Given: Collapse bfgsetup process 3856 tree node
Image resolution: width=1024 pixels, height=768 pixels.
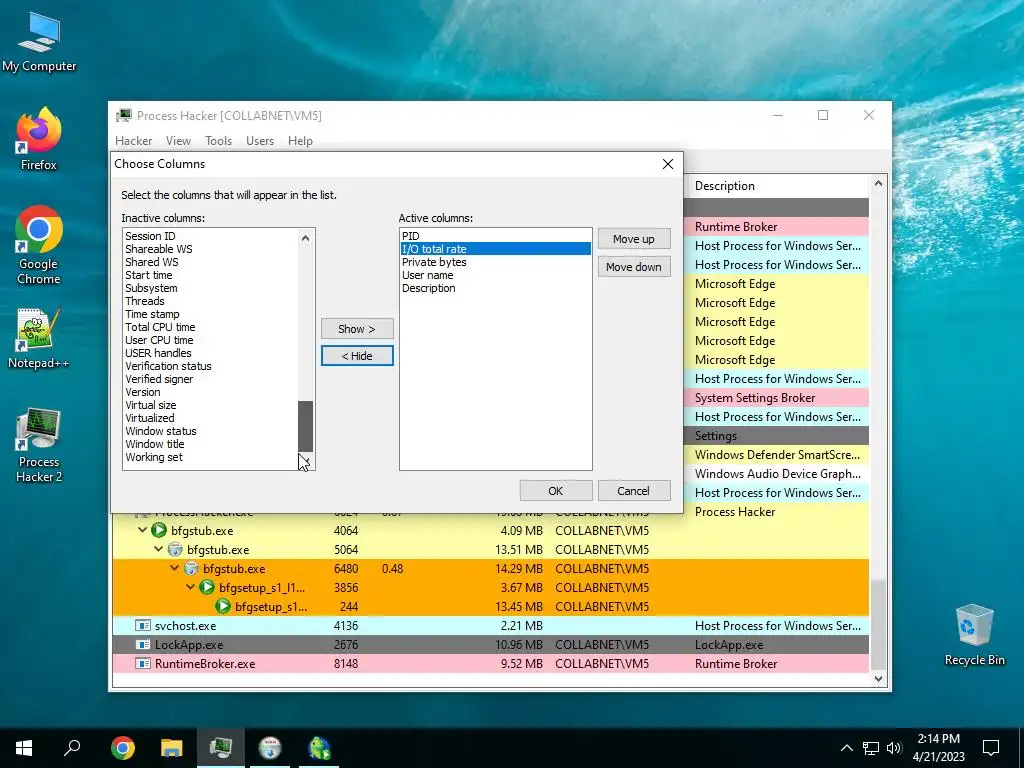Looking at the screenshot, I should tap(191, 587).
